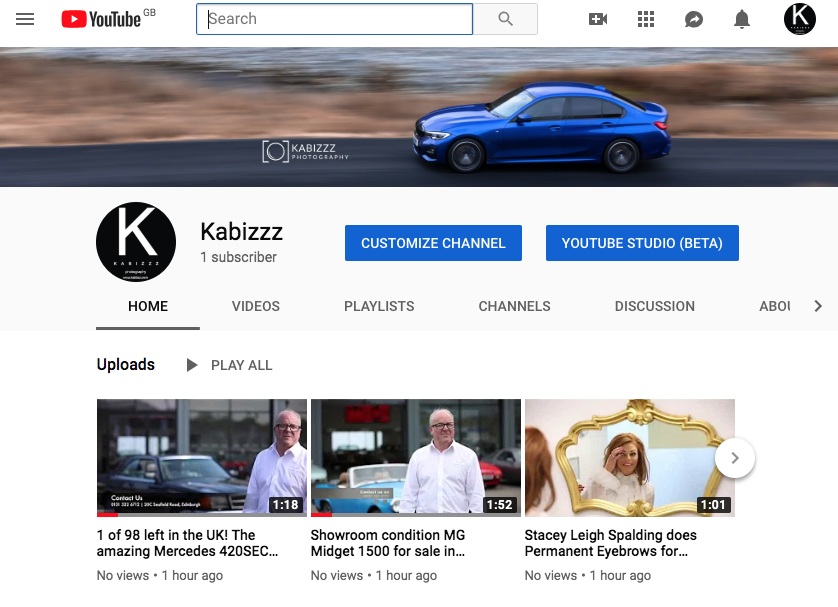Click the Uploads section heading

126,364
